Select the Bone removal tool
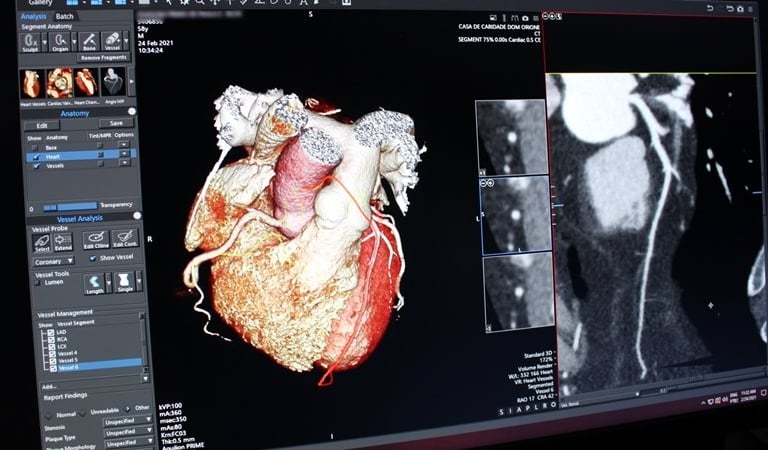The height and width of the screenshot is (450, 768). (x=89, y=42)
